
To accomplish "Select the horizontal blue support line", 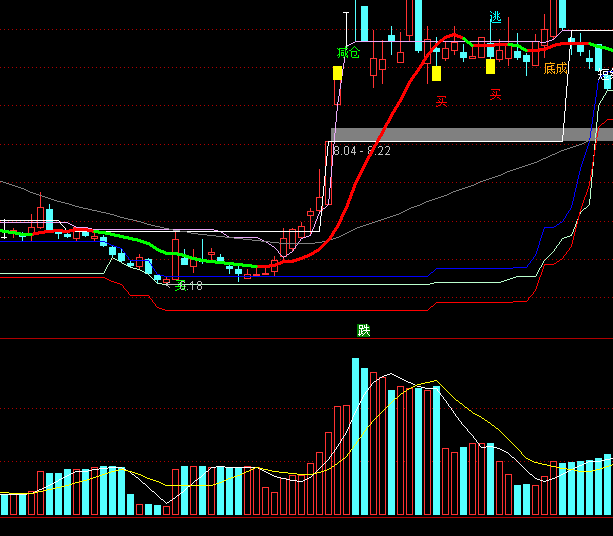I will pos(350,276).
